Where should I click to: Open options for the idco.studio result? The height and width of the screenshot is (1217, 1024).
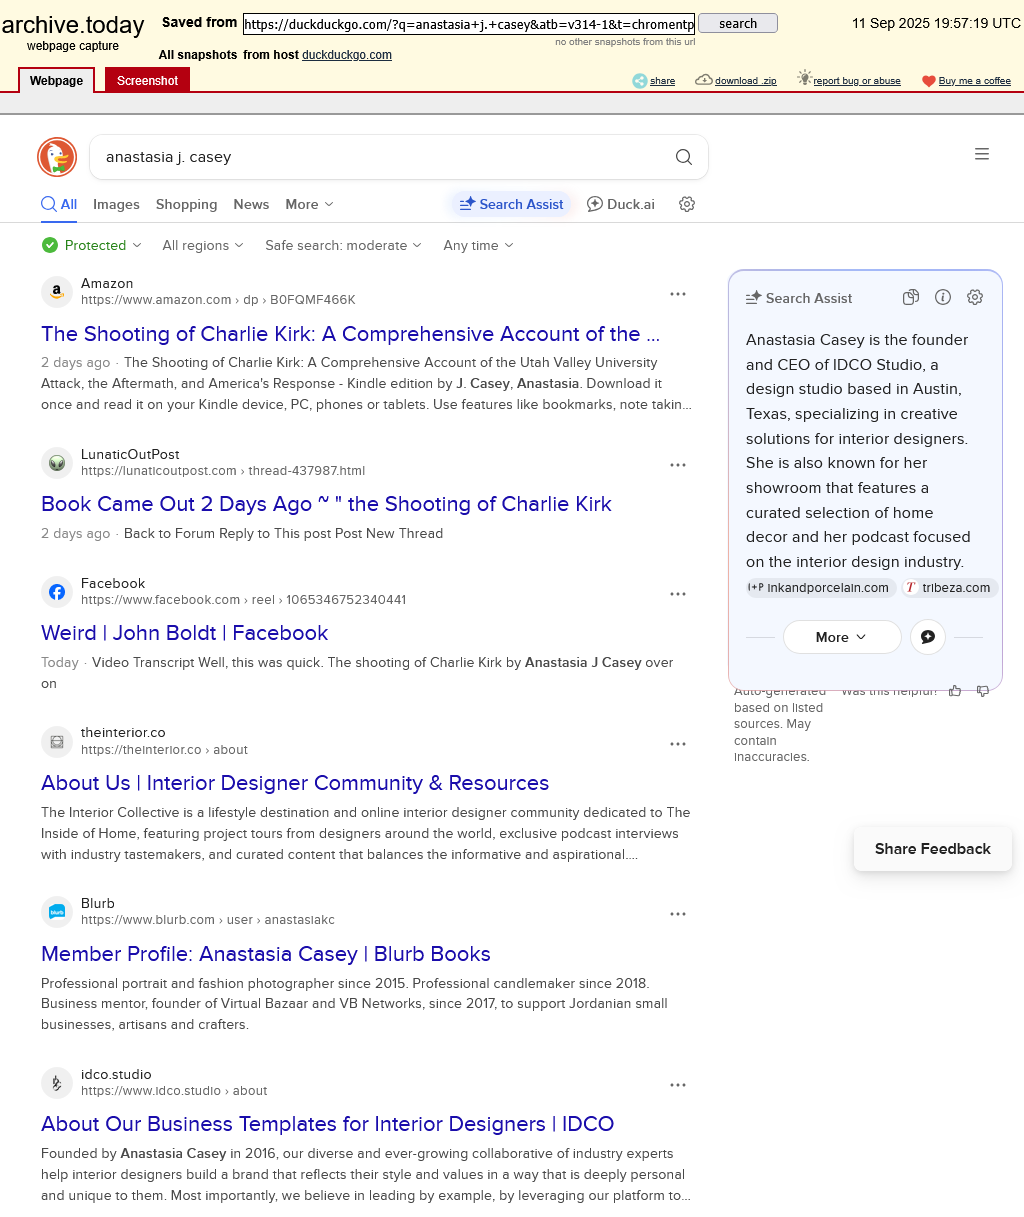coord(678,1085)
